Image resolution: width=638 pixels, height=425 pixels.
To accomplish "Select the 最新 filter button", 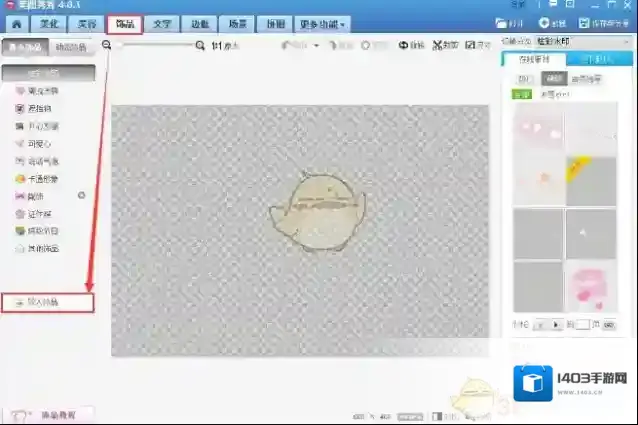I will [554, 78].
